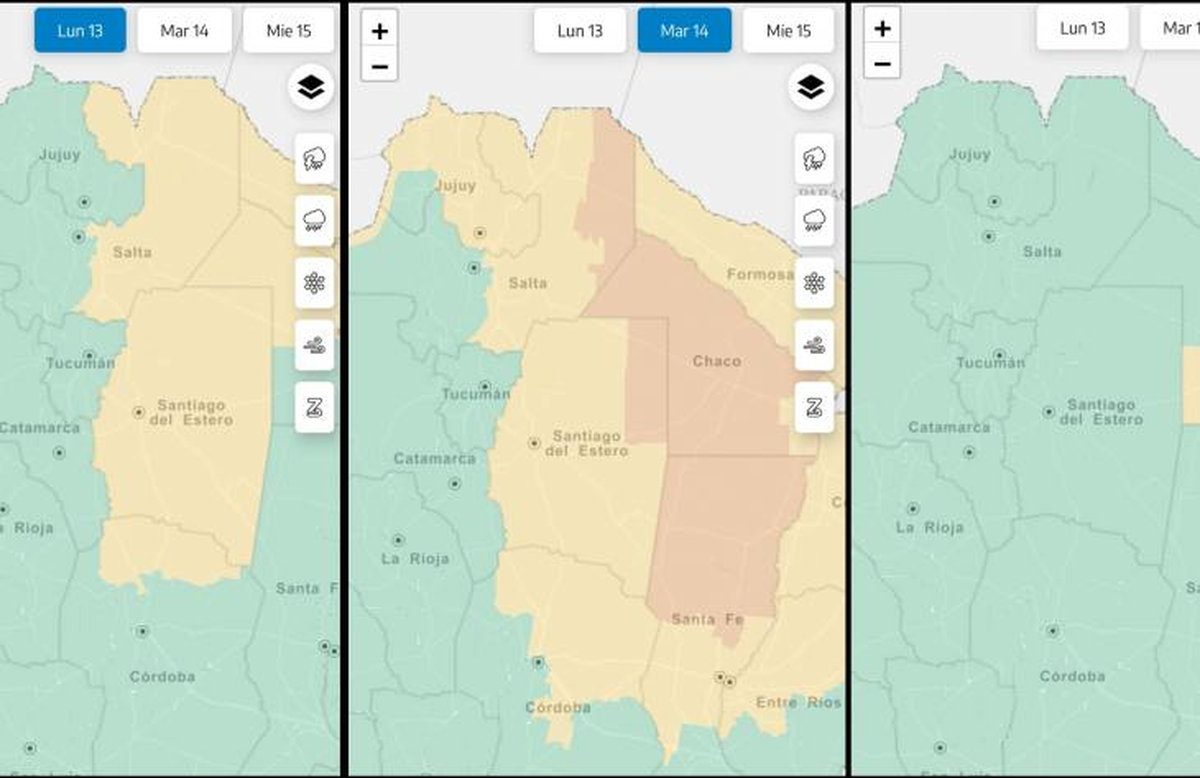
Task: Click the Santiago del Estero city marker, left map
Action: (138, 411)
